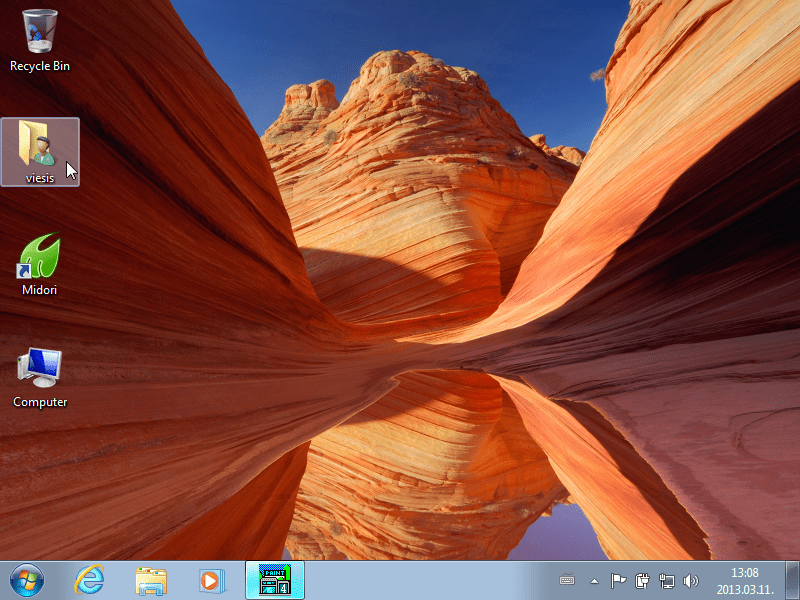The width and height of the screenshot is (800, 600).
Task: Open Windows Explorer from the taskbar
Action: pyautogui.click(x=151, y=581)
